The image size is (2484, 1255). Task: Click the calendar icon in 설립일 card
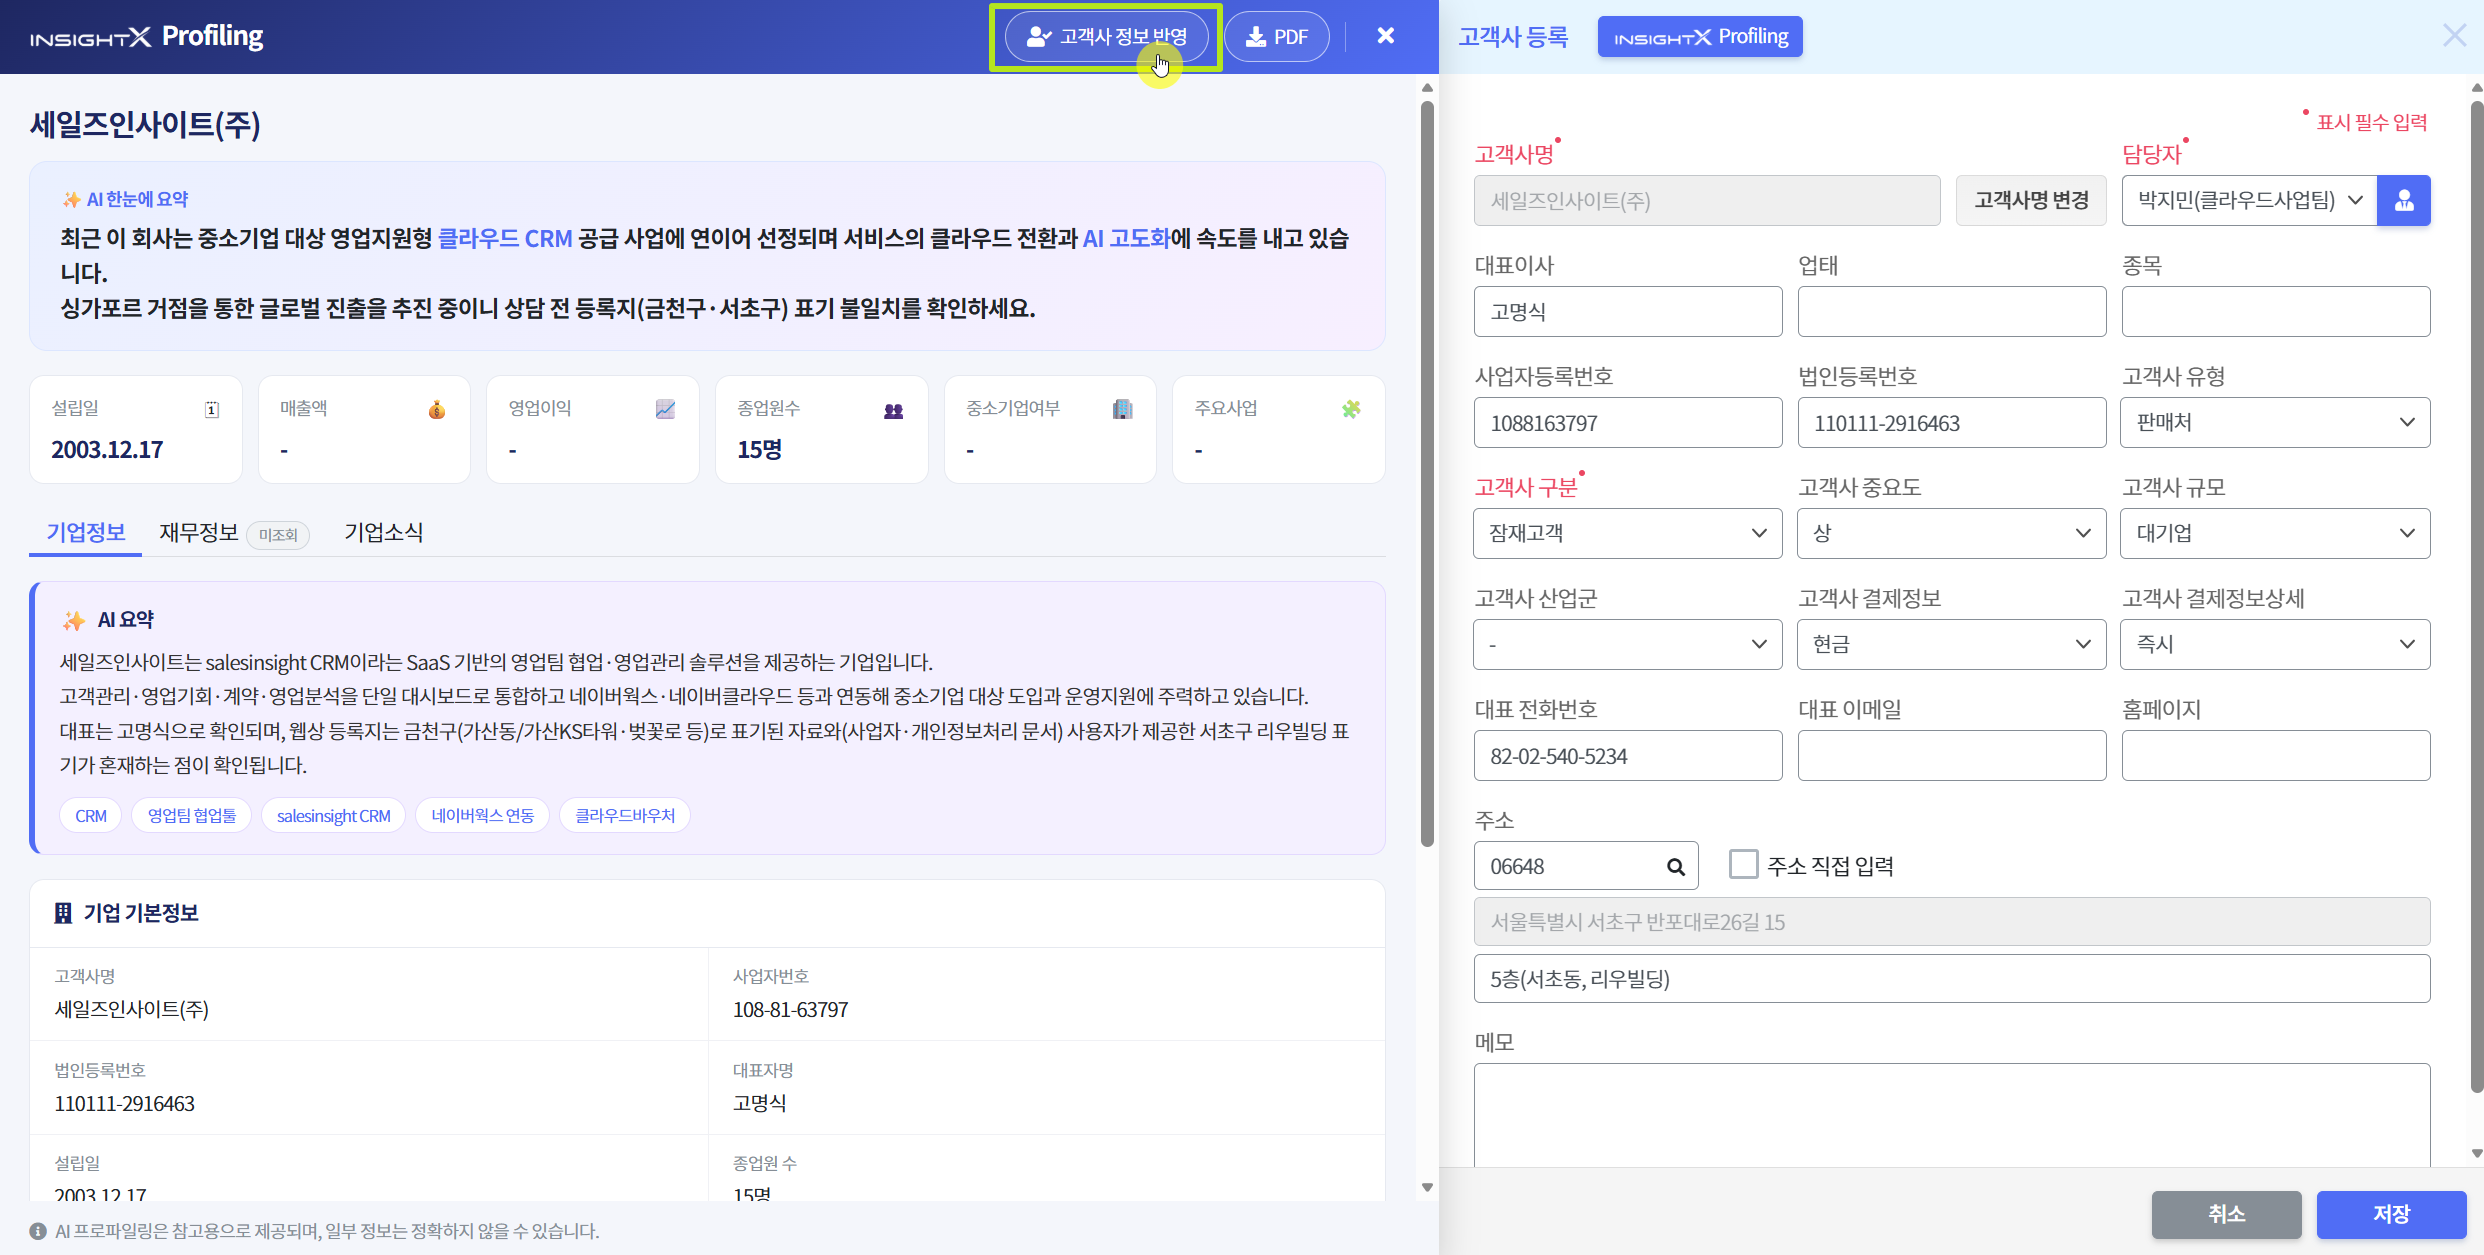click(x=212, y=409)
